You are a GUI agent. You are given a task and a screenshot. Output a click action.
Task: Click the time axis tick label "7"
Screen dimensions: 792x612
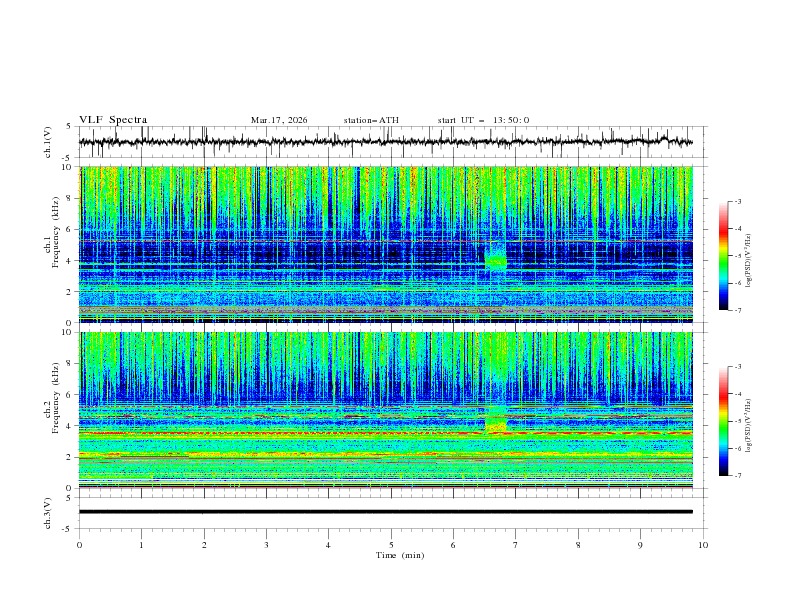[516, 545]
